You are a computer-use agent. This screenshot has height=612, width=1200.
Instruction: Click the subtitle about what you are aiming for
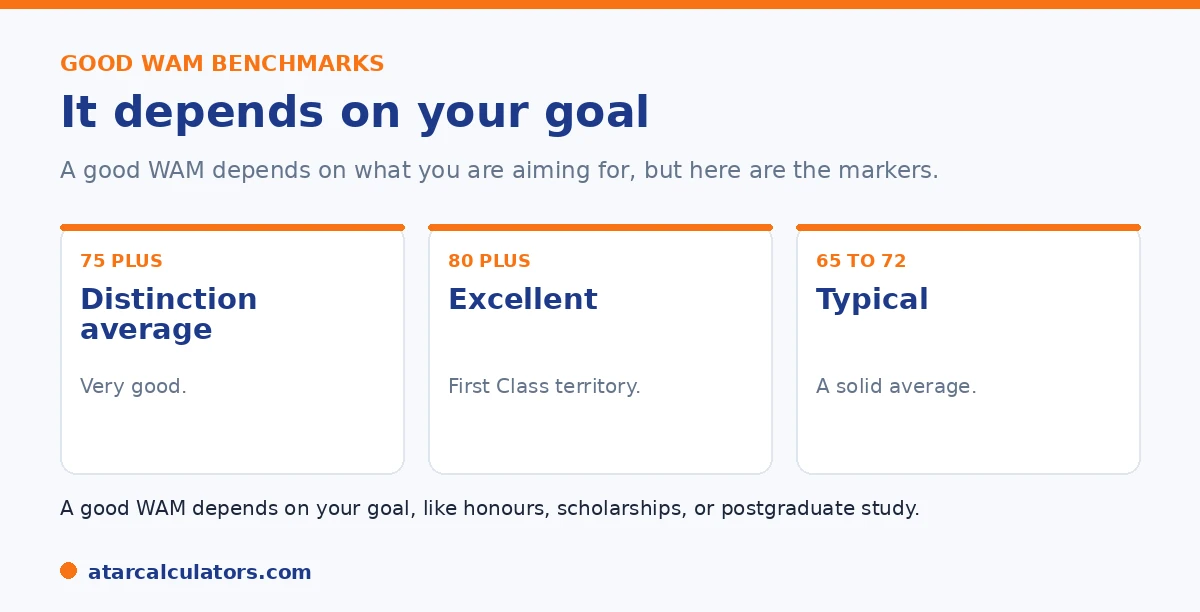point(499,170)
